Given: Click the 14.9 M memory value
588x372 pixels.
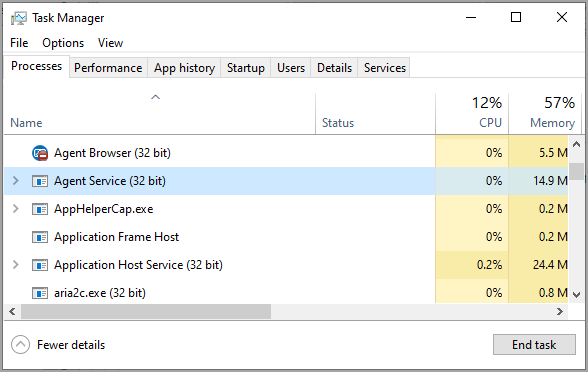Looking at the screenshot, I should click(x=550, y=181).
